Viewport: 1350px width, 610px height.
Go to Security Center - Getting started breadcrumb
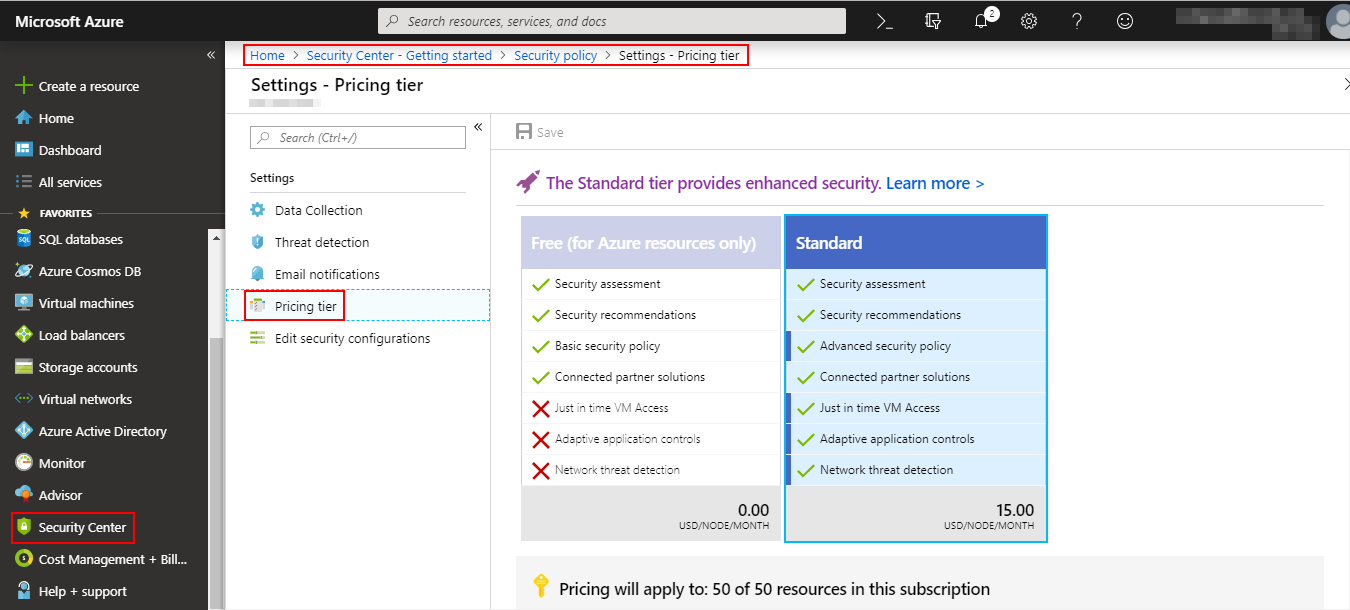399,55
